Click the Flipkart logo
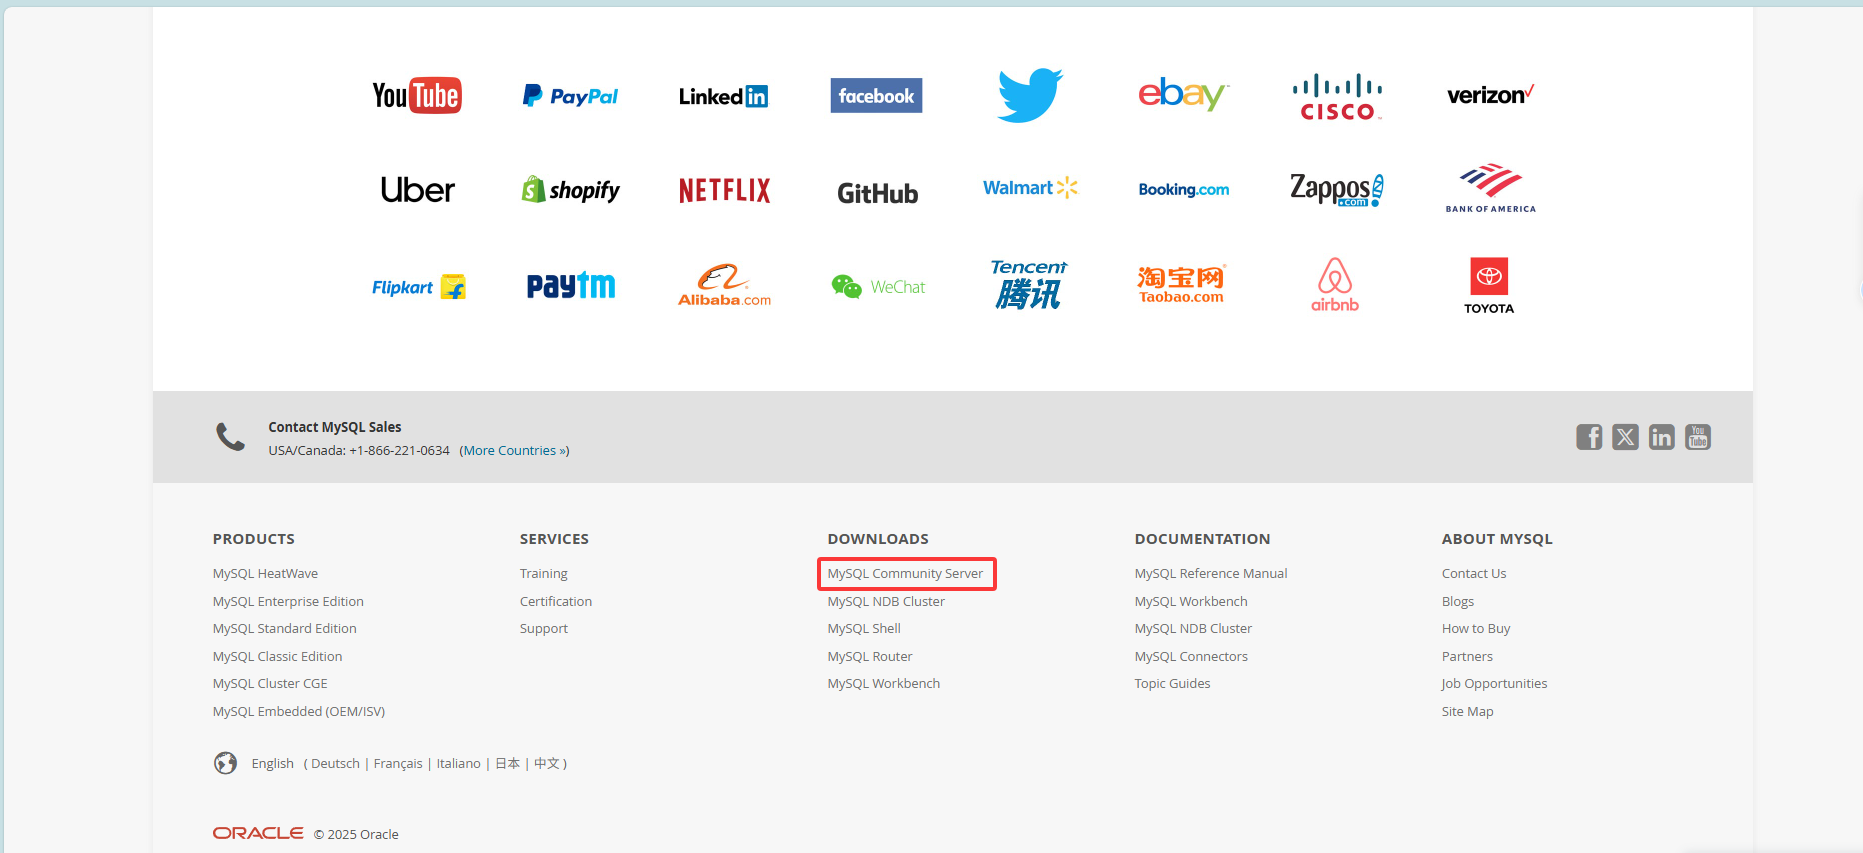Screen dimensions: 1863x853 pos(419,287)
